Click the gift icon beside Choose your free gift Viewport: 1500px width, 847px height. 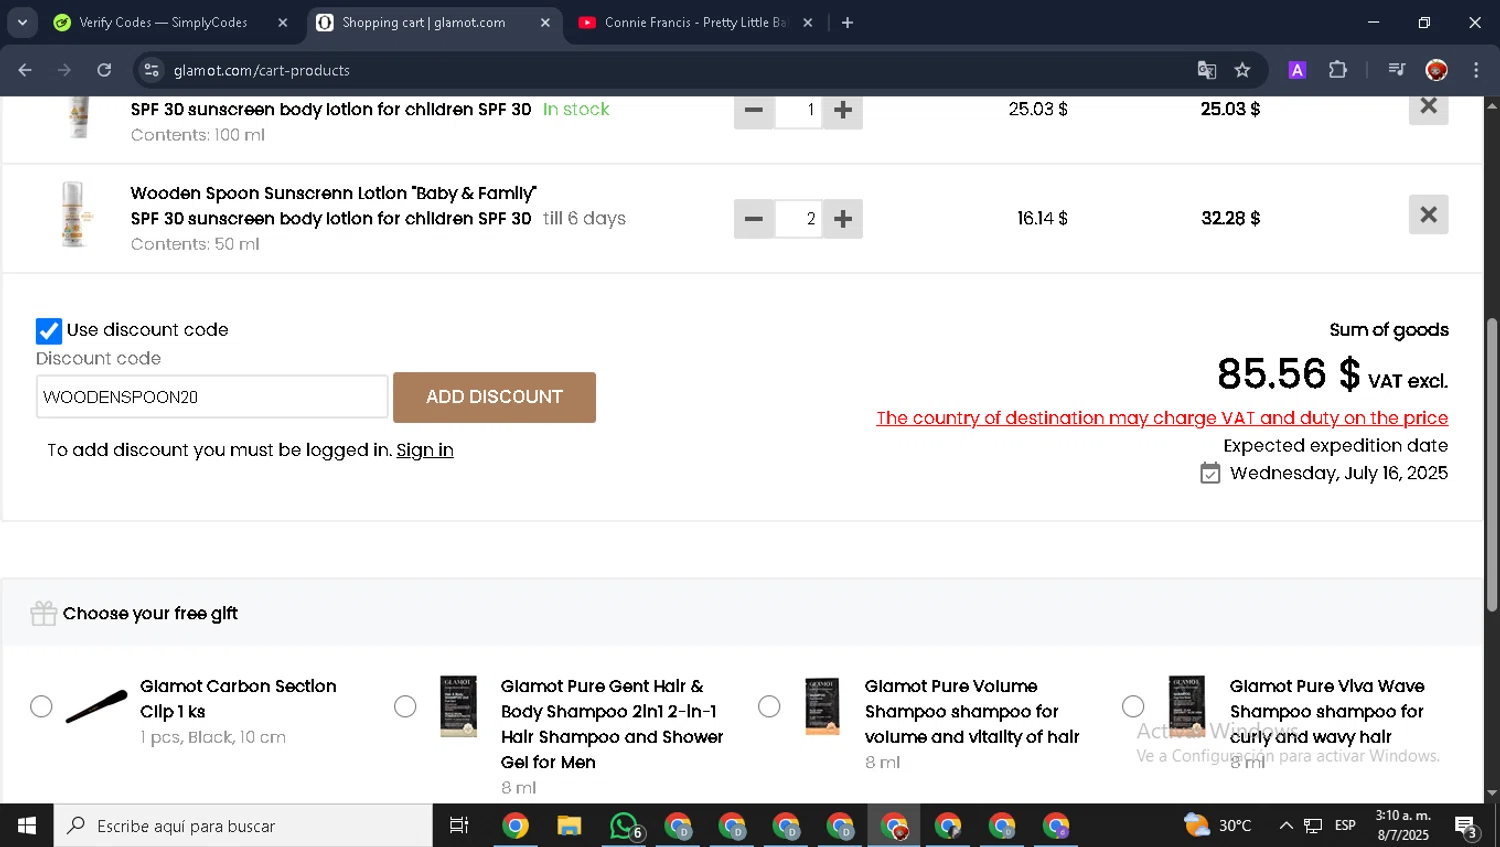[43, 613]
